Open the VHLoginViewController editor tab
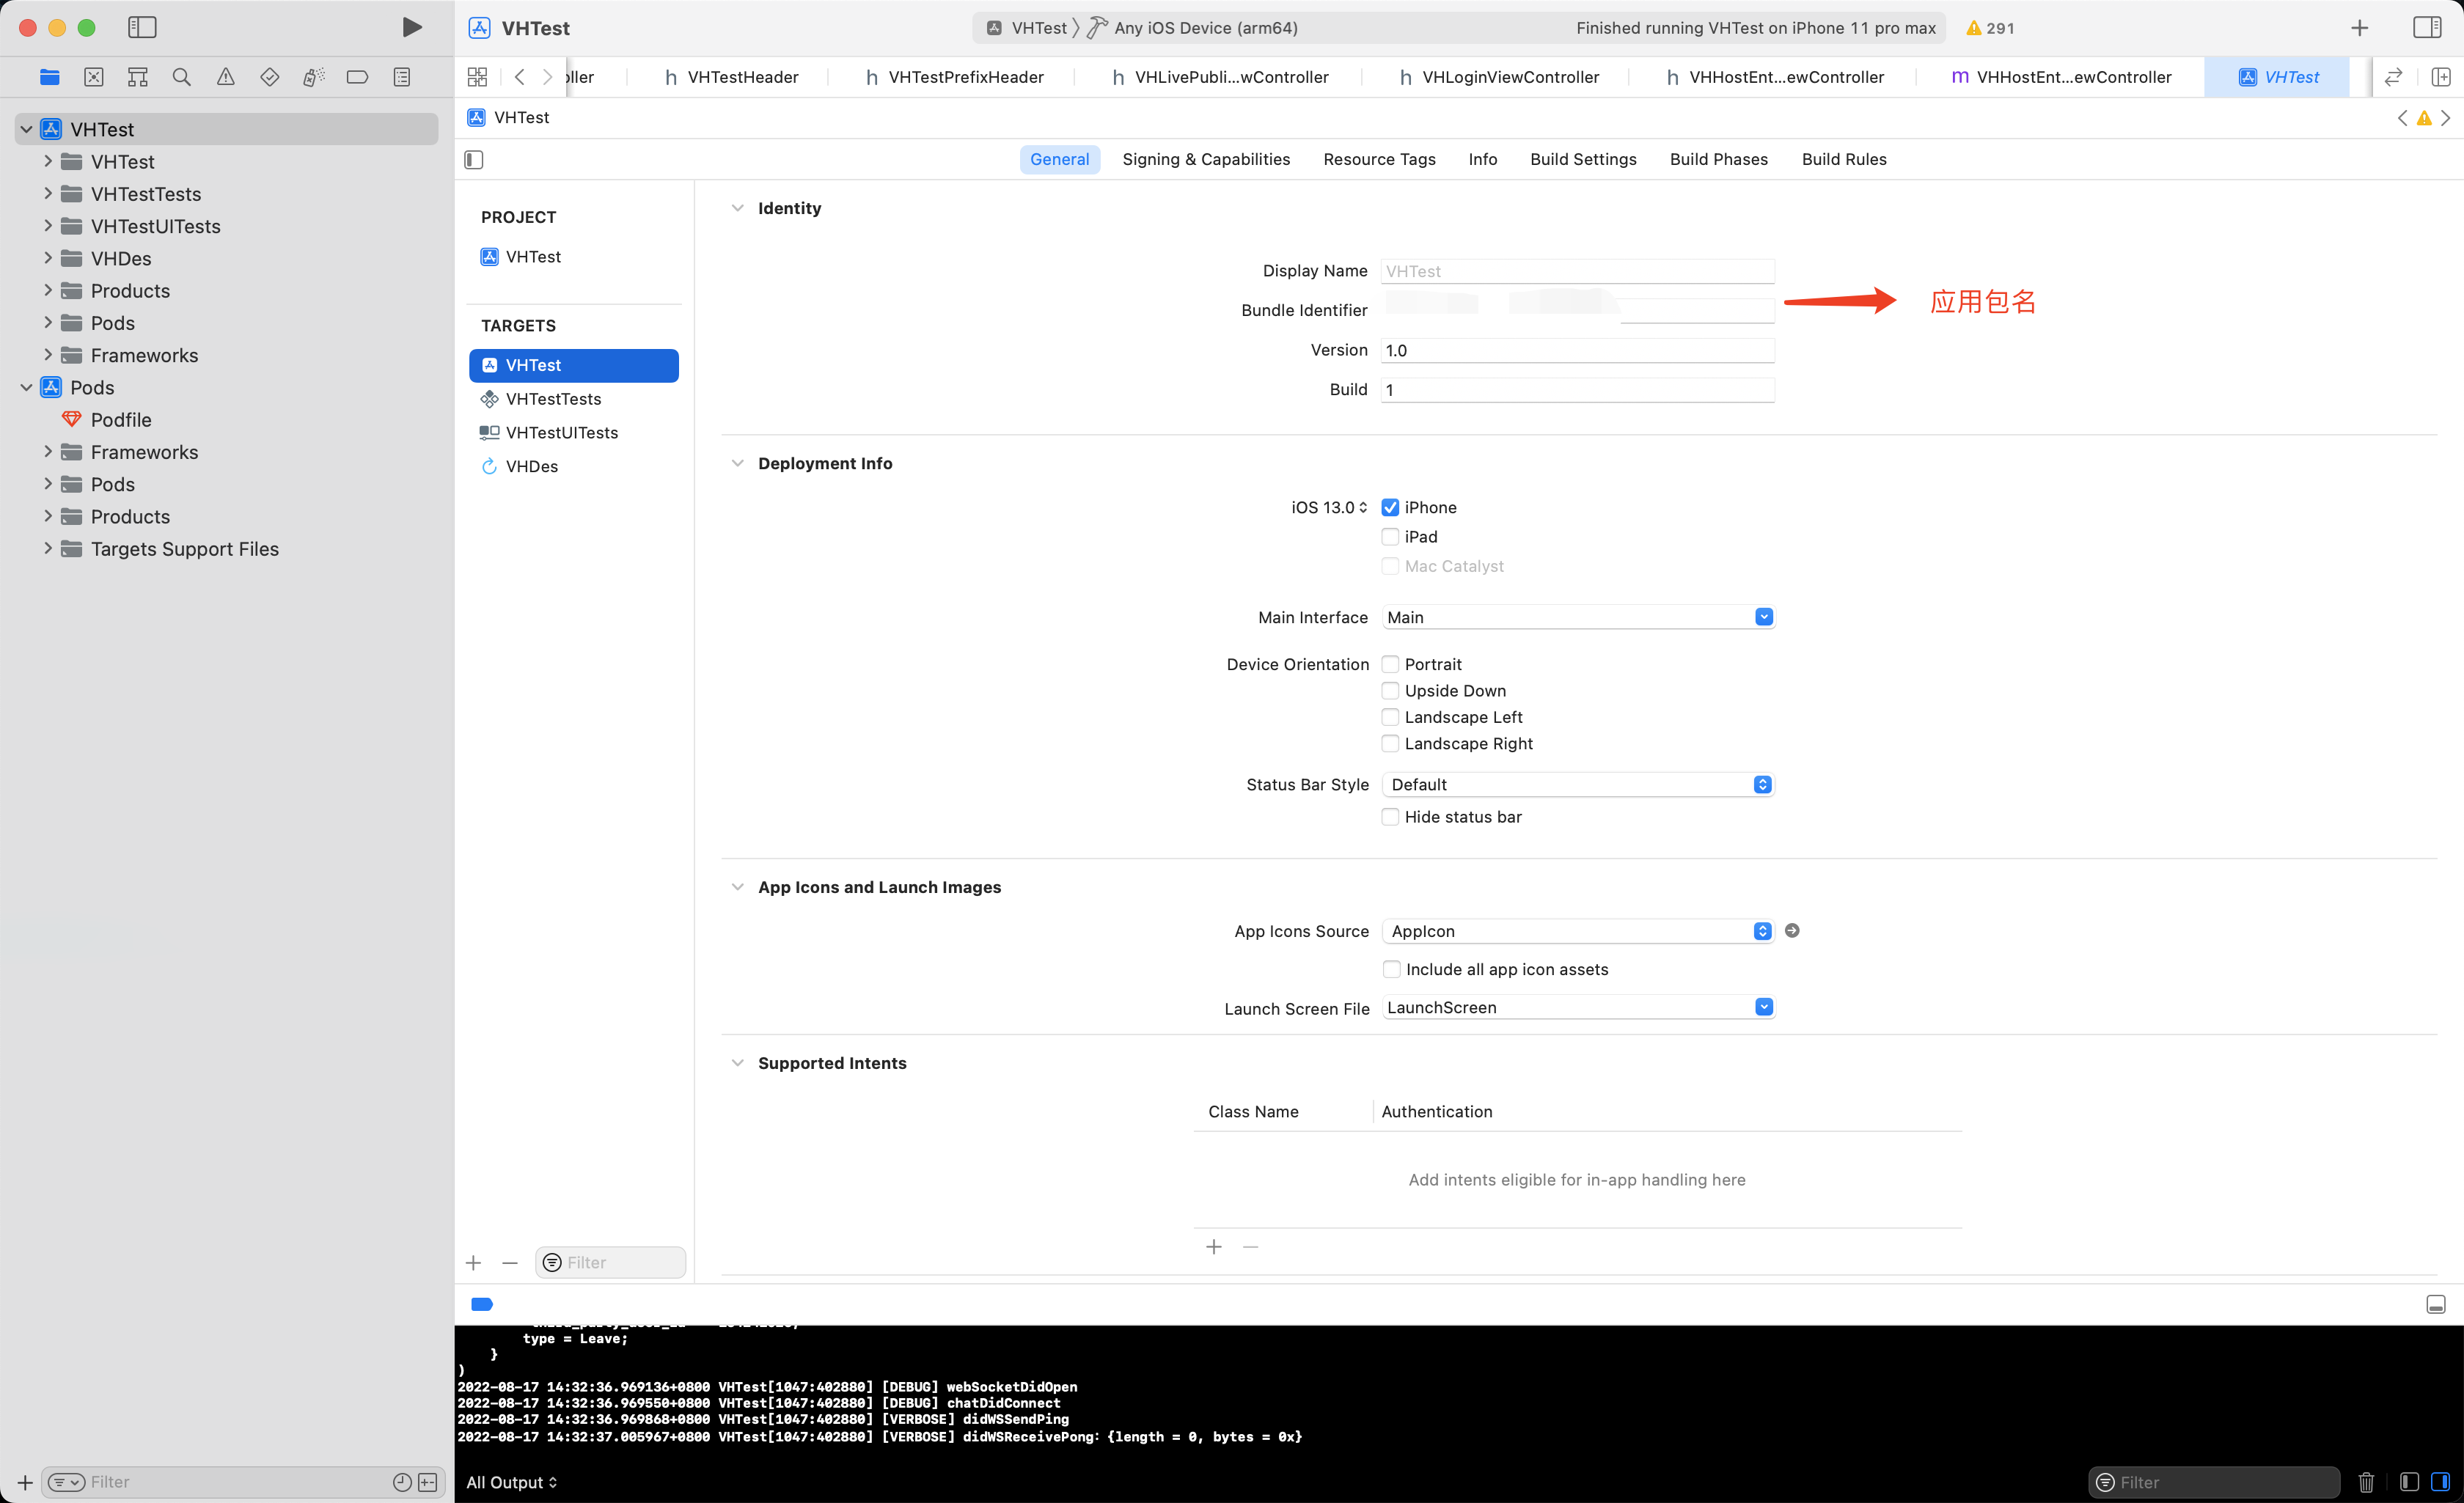The height and width of the screenshot is (1503, 2464). [1498, 77]
